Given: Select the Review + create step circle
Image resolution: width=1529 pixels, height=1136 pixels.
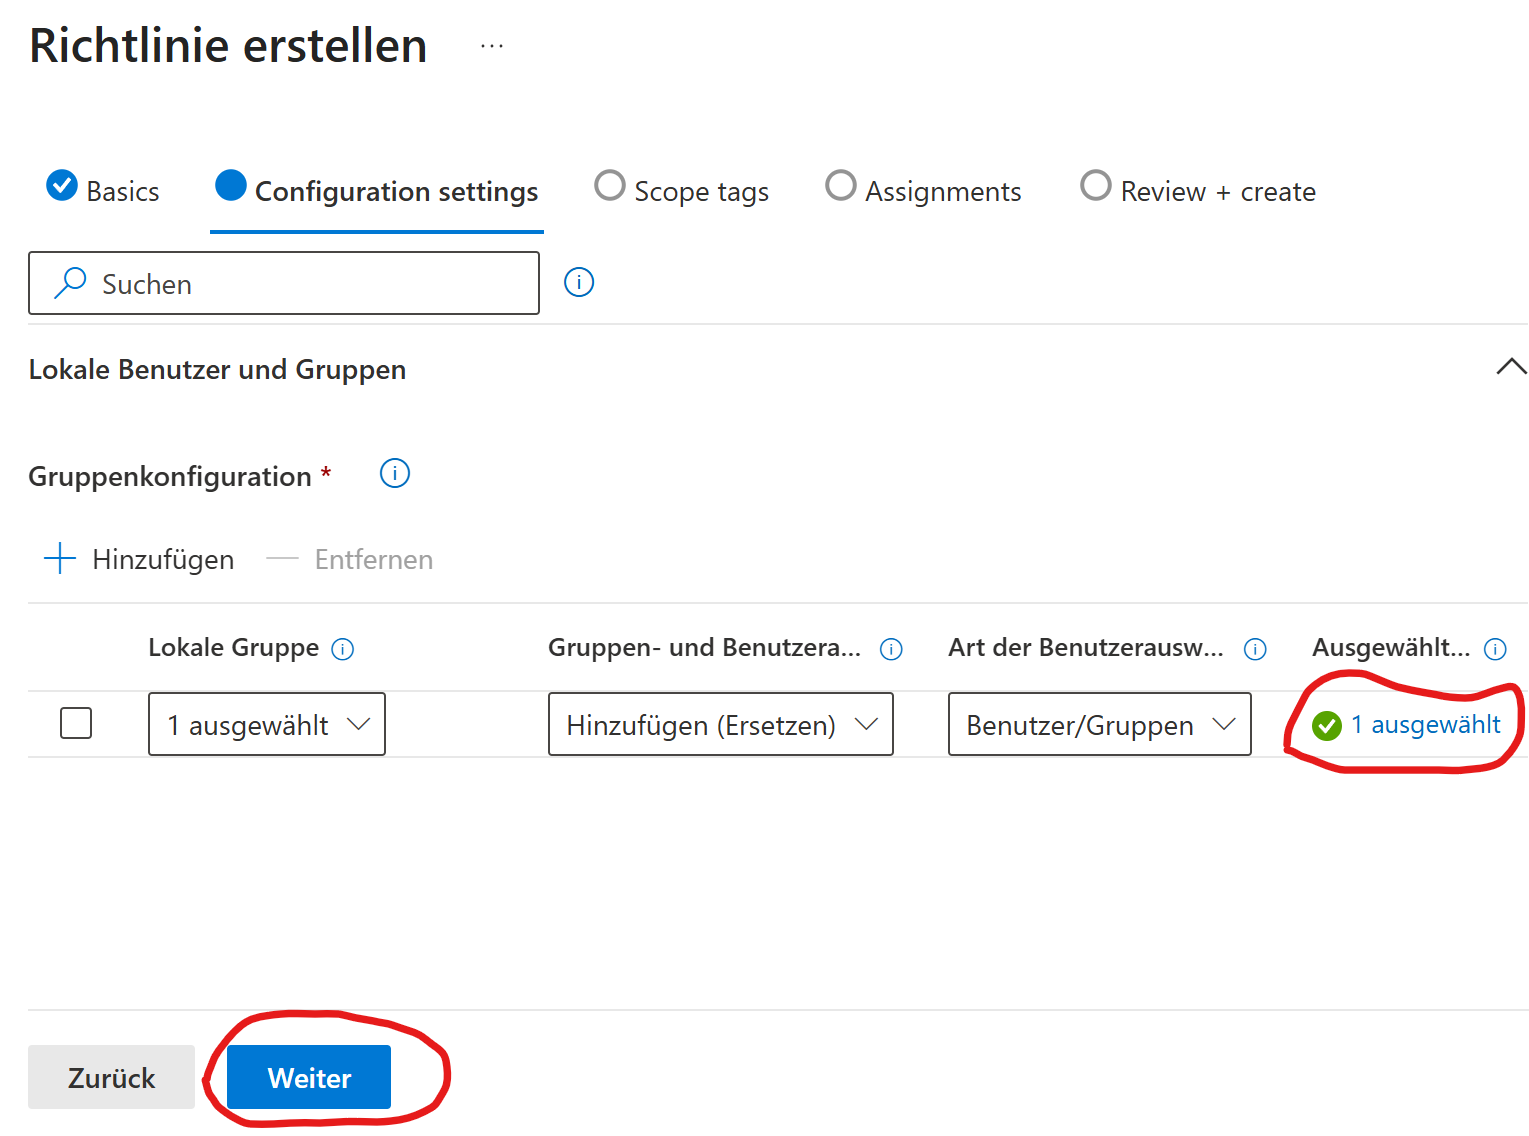Looking at the screenshot, I should point(1096,186).
